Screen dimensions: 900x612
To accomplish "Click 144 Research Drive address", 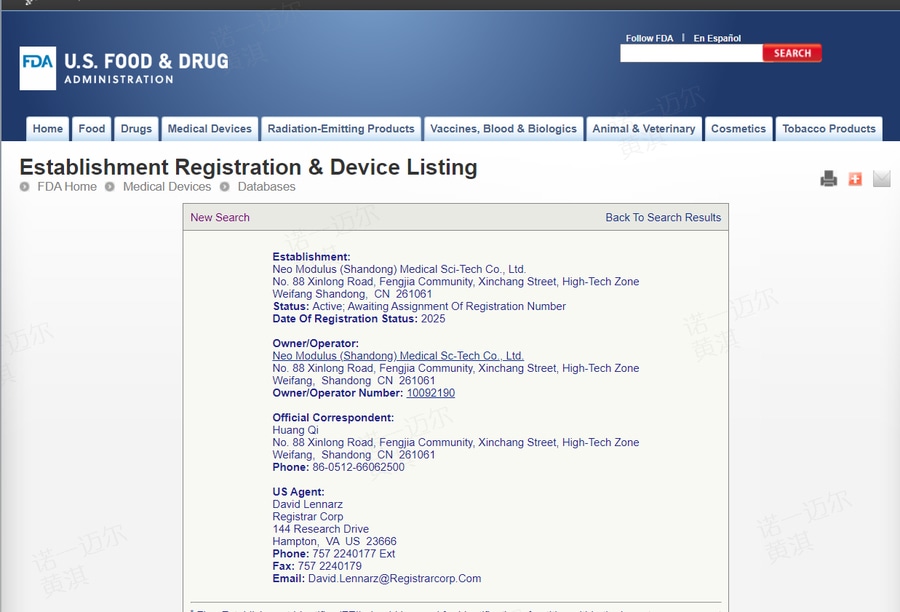I will tap(320, 529).
